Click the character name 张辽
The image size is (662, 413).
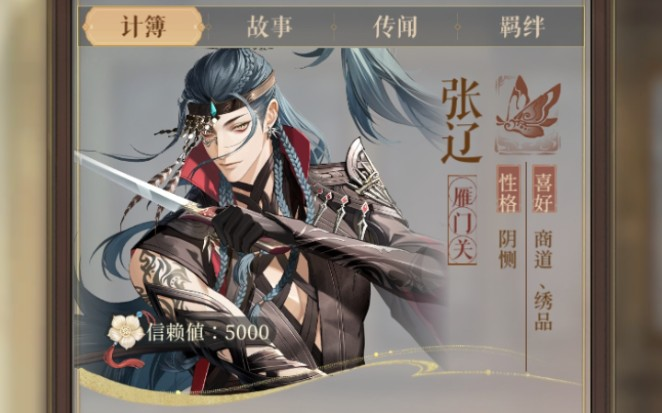tap(461, 121)
